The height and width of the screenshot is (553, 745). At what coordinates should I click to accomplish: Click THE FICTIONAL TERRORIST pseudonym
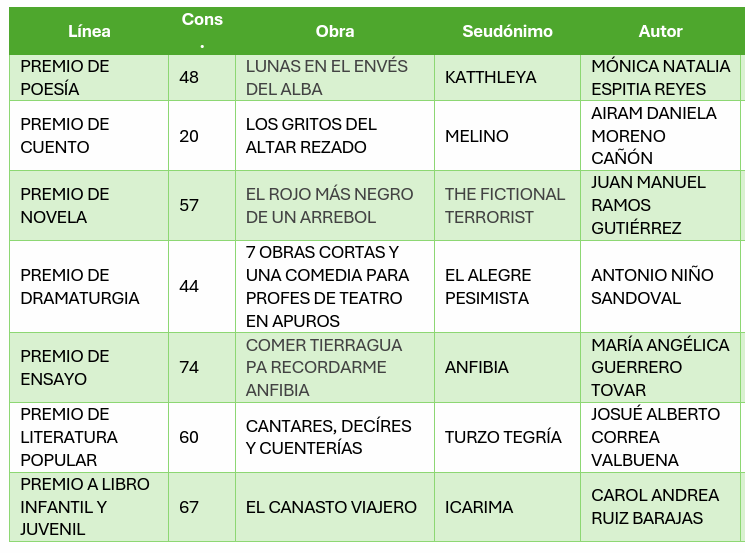(x=505, y=205)
